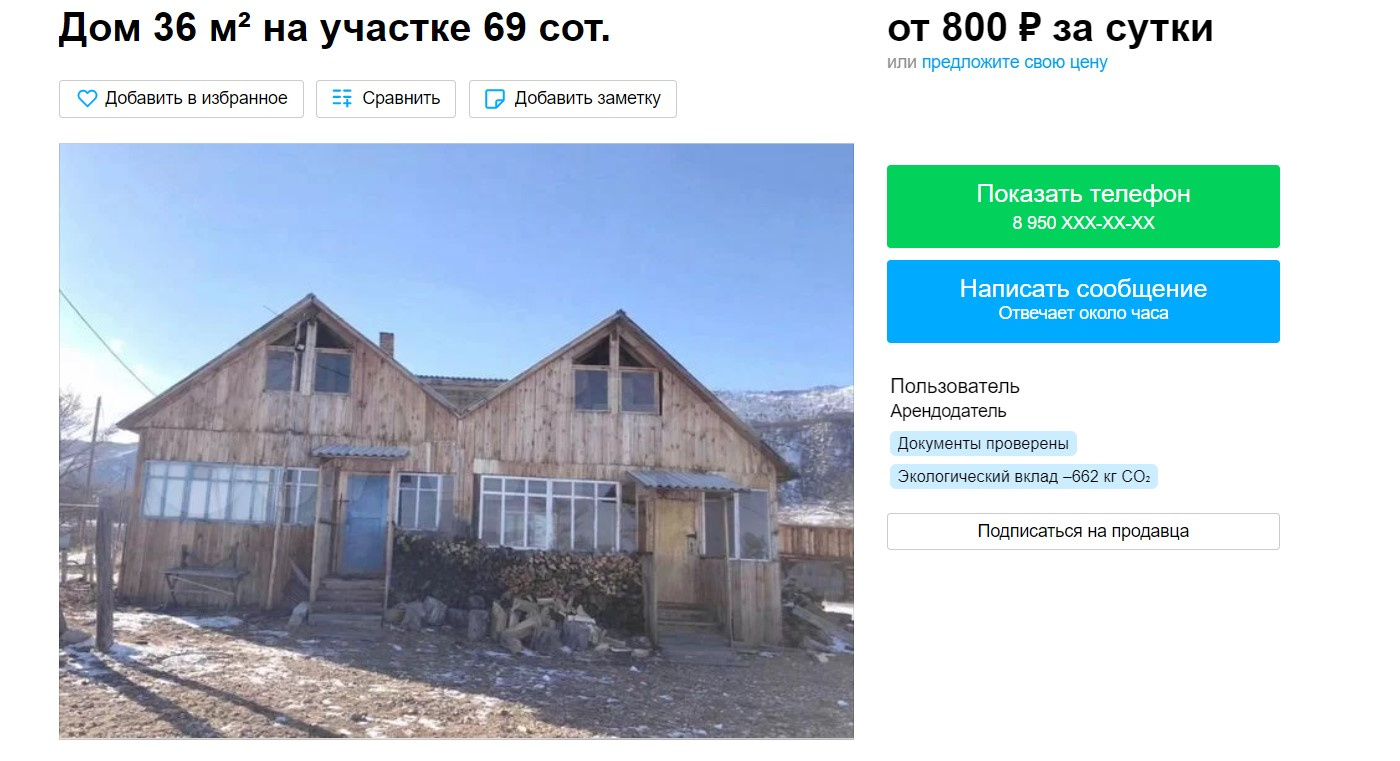This screenshot has width=1400, height=761.
Task: Open the Экологический вклад CO₂ badge
Action: tap(1024, 477)
